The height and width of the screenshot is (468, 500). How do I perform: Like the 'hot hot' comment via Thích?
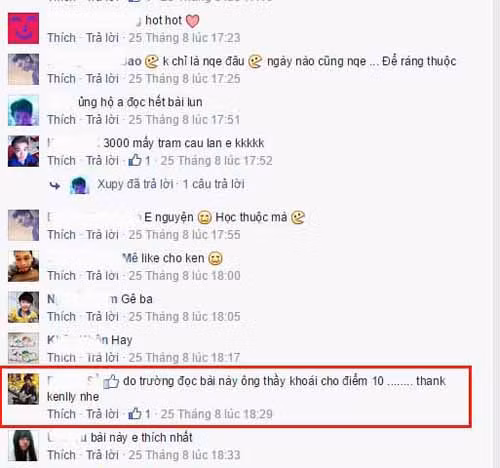pos(62,38)
